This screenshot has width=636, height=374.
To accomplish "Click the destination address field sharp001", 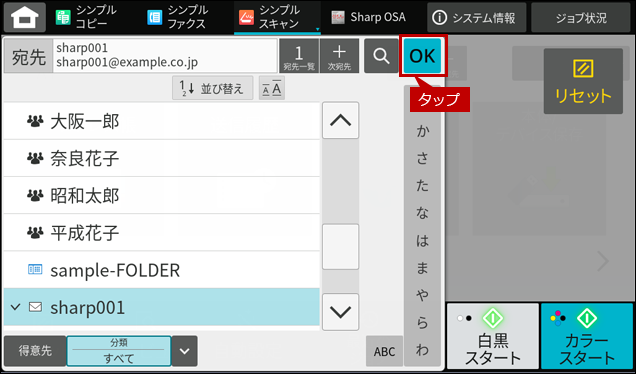I will click(165, 56).
